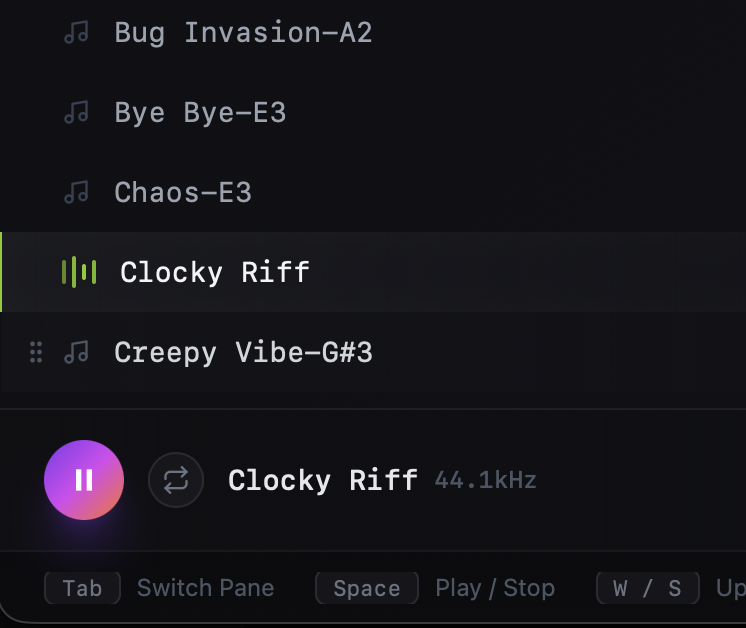Viewport: 746px width, 628px height.
Task: Click the Play / Stop label
Action: pos(495,588)
